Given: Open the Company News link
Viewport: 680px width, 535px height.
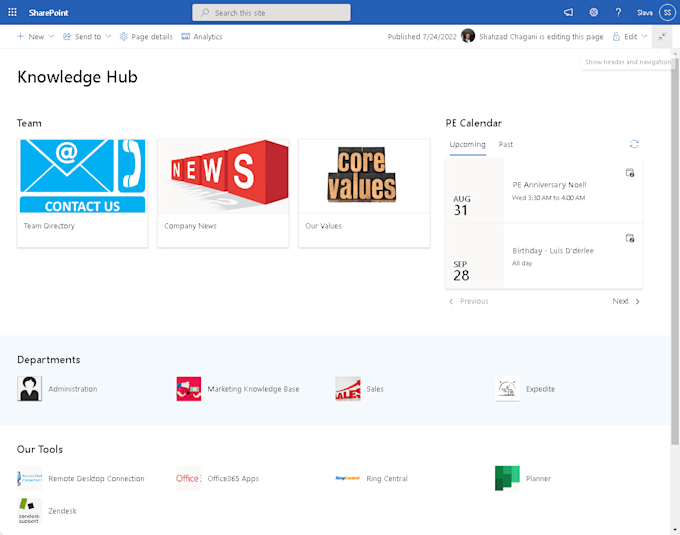Looking at the screenshot, I should pos(190,226).
